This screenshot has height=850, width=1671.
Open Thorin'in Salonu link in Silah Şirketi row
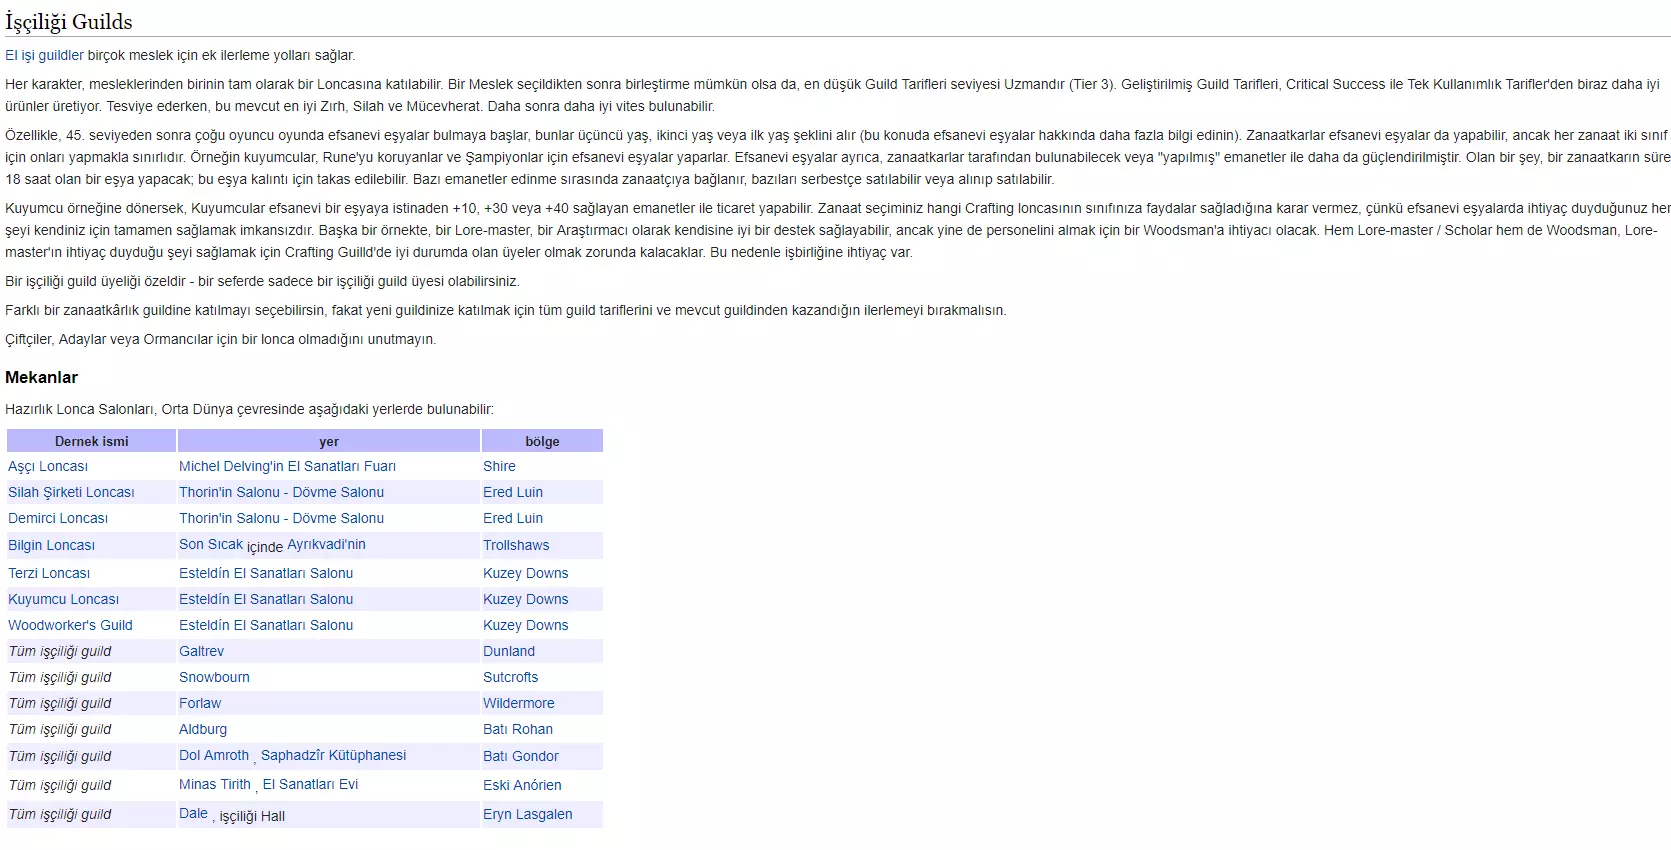pyautogui.click(x=281, y=492)
